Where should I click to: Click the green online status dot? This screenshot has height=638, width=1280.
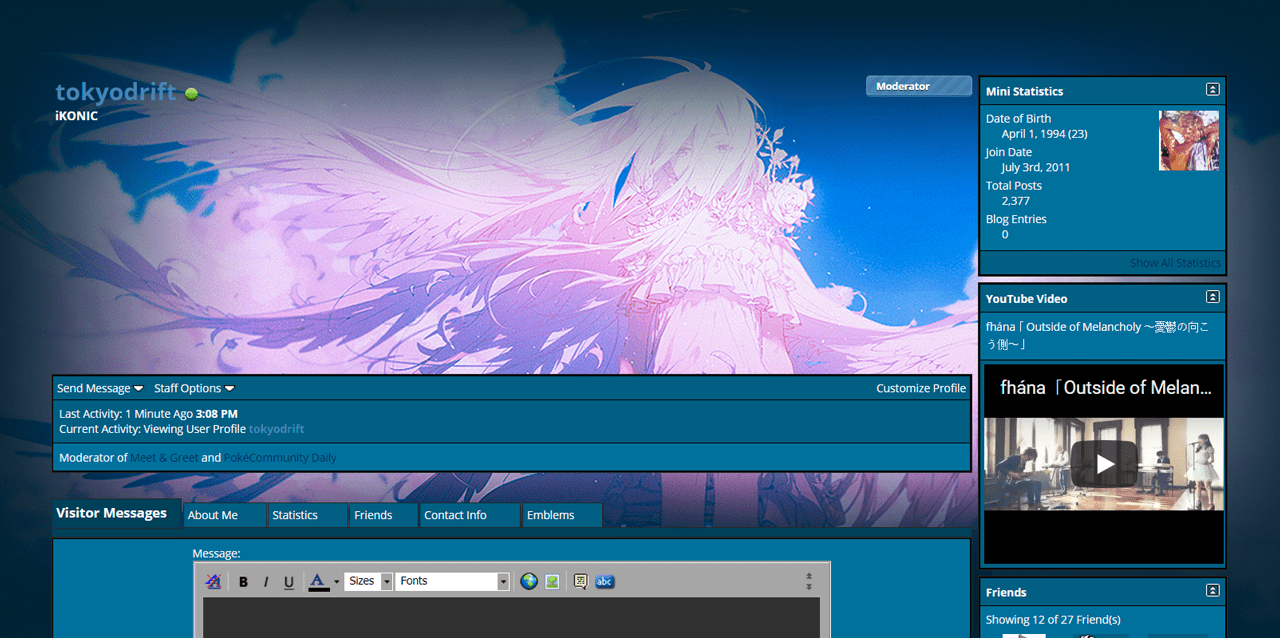[191, 94]
